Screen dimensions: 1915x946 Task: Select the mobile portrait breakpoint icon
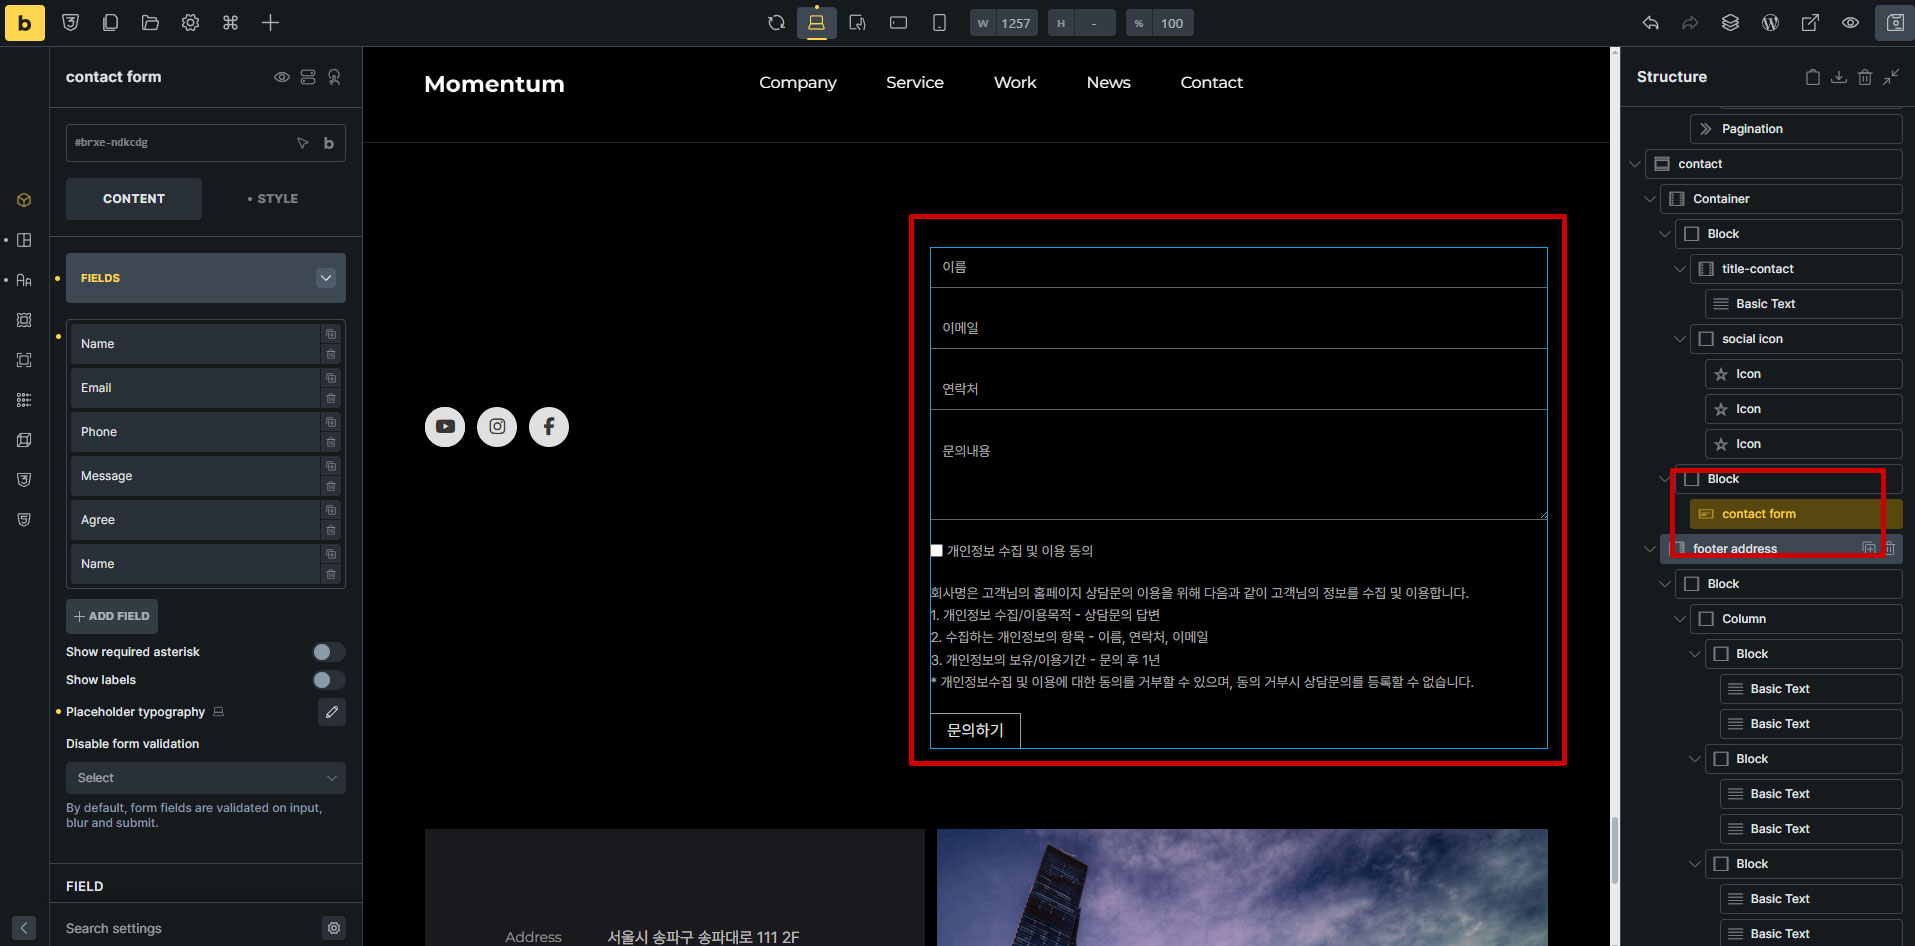pyautogui.click(x=939, y=23)
